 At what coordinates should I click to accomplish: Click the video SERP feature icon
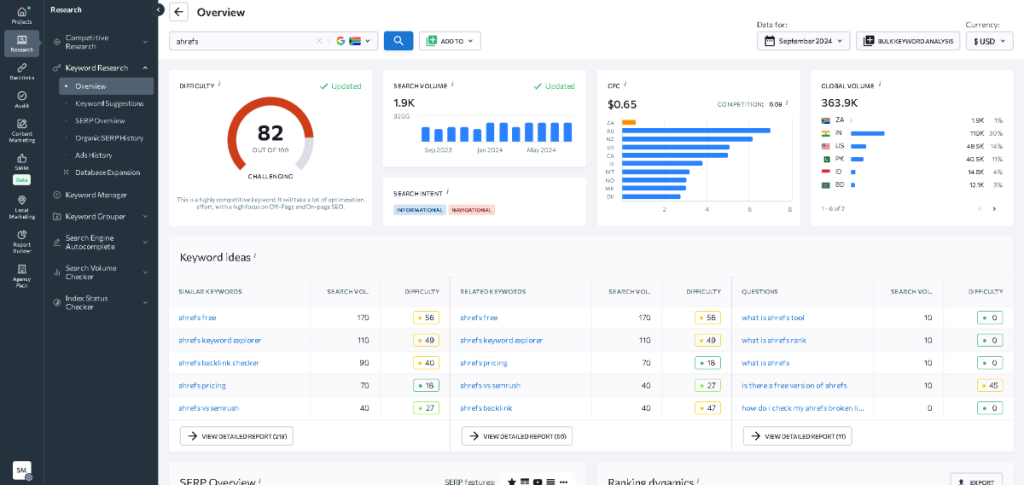pos(537,482)
